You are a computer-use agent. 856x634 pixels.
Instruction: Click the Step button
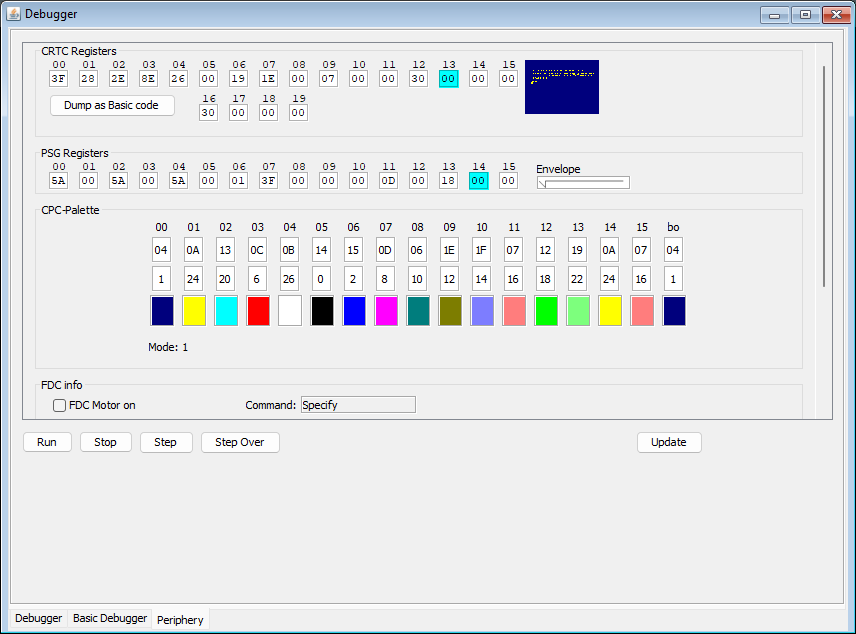point(165,442)
